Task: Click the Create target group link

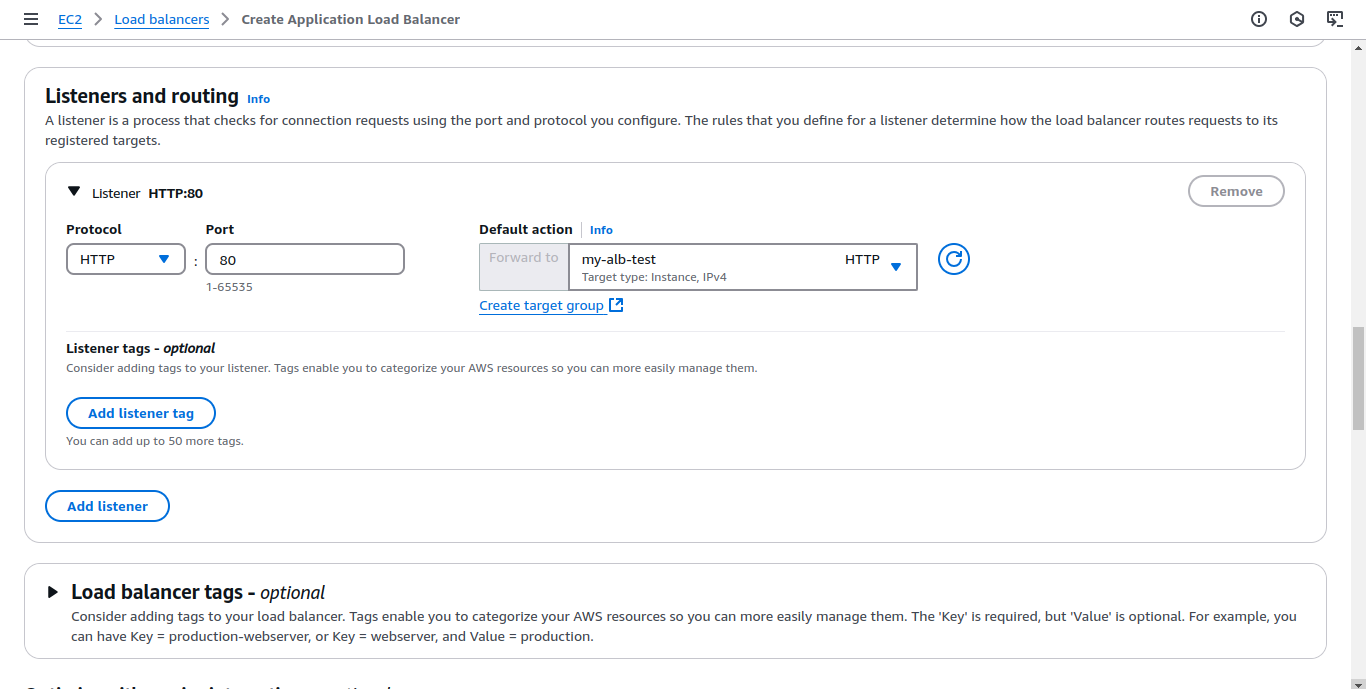Action: 541,305
